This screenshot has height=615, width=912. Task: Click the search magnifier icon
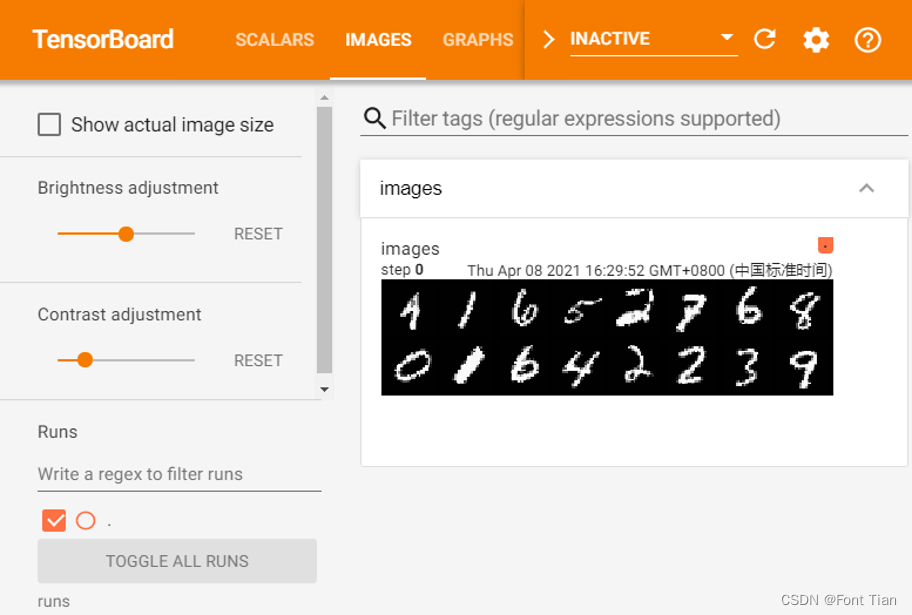(x=374, y=118)
